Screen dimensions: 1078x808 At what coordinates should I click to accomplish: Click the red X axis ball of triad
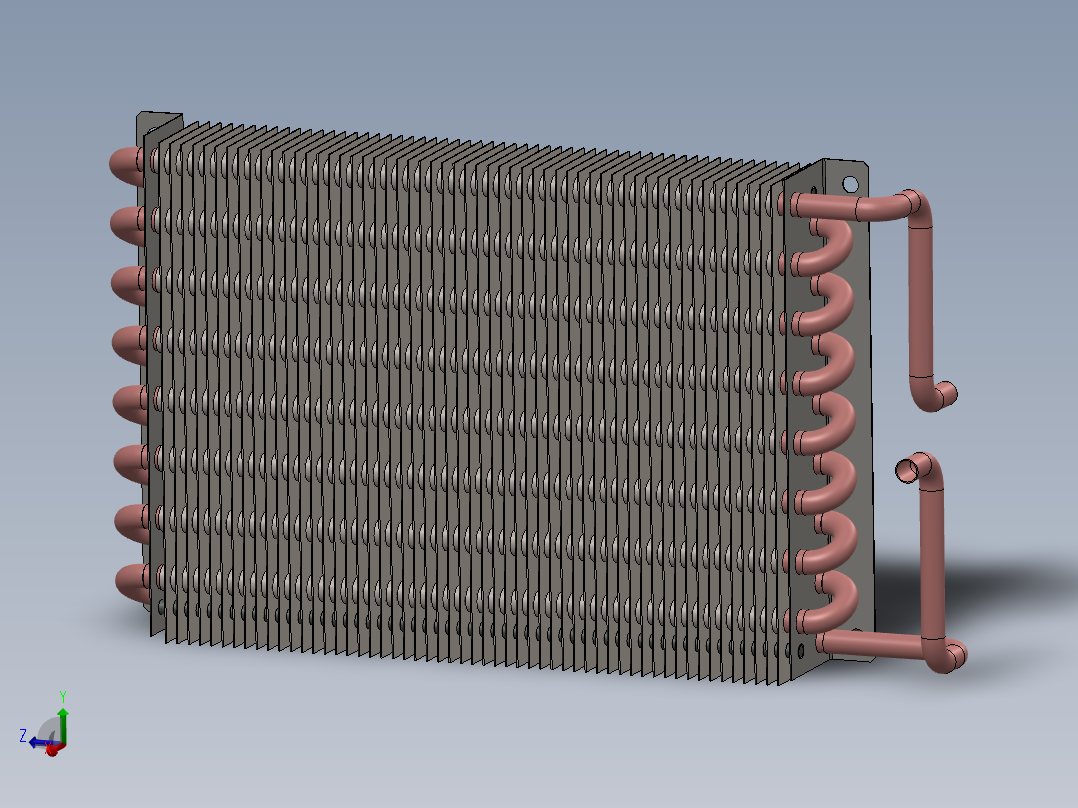coord(52,750)
